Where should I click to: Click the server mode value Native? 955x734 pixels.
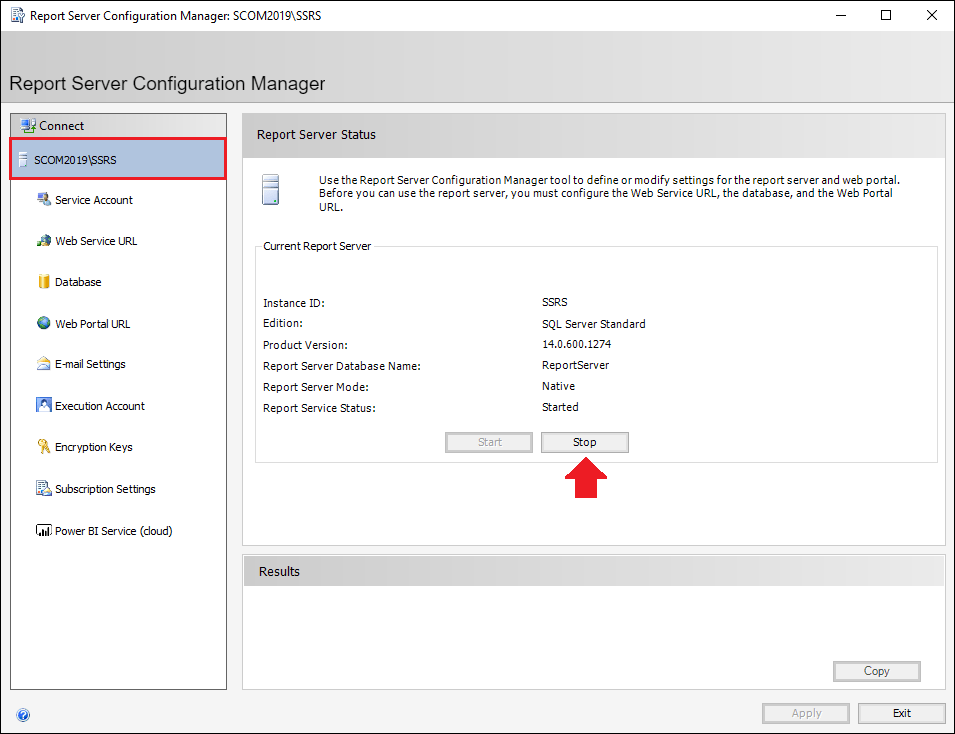tap(559, 386)
